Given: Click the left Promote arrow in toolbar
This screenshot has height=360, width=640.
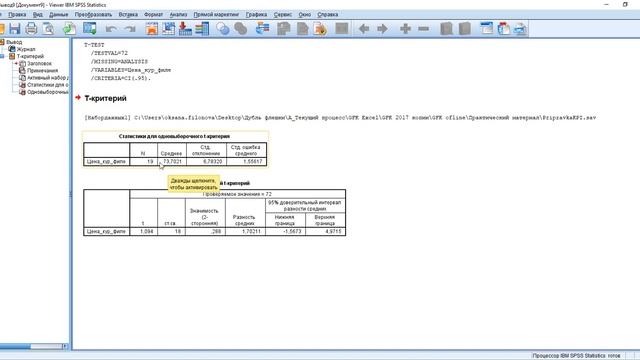Looking at the screenshot, I should pyautogui.click(x=364, y=29).
